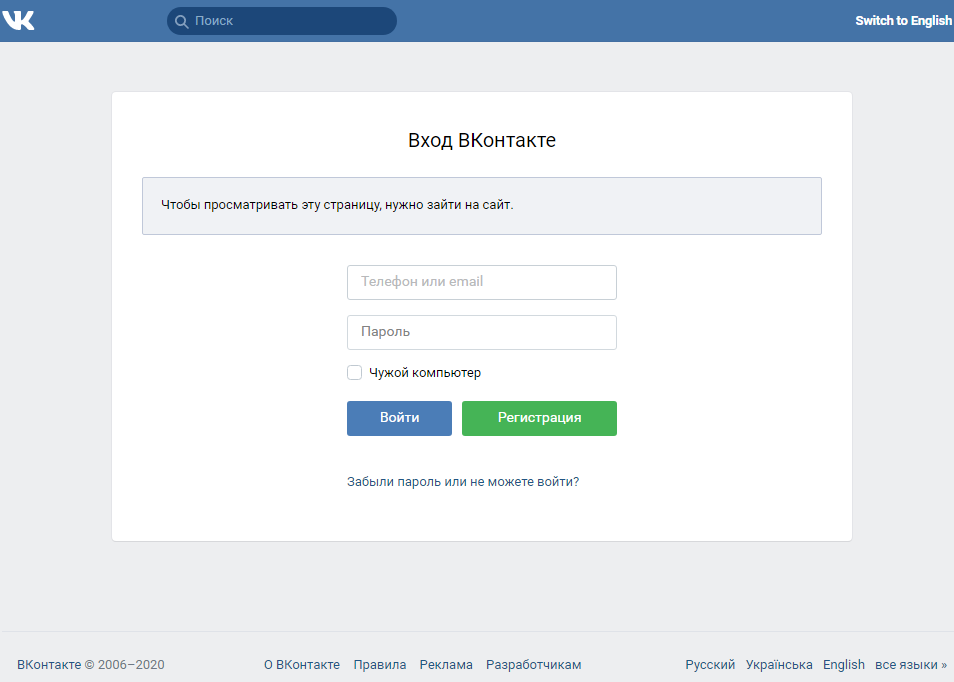Image resolution: width=954 pixels, height=682 pixels.
Task: Click the Телефон или email field
Action: click(482, 282)
